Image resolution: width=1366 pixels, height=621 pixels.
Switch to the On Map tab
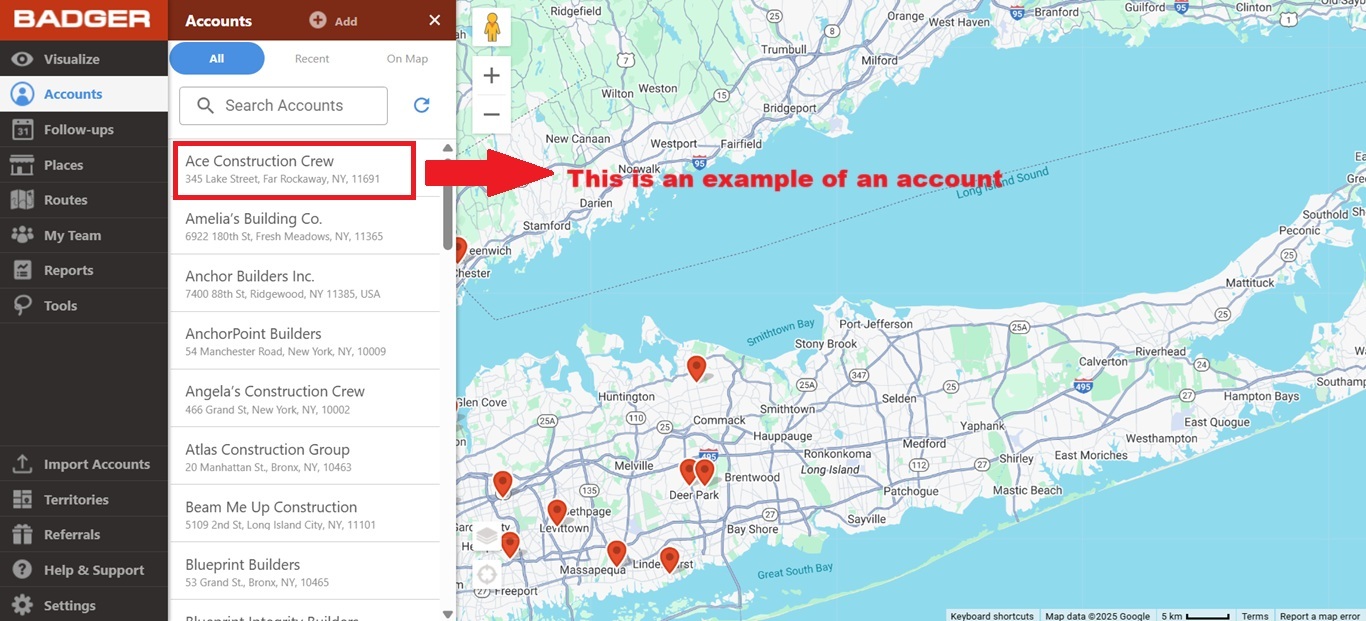[407, 59]
